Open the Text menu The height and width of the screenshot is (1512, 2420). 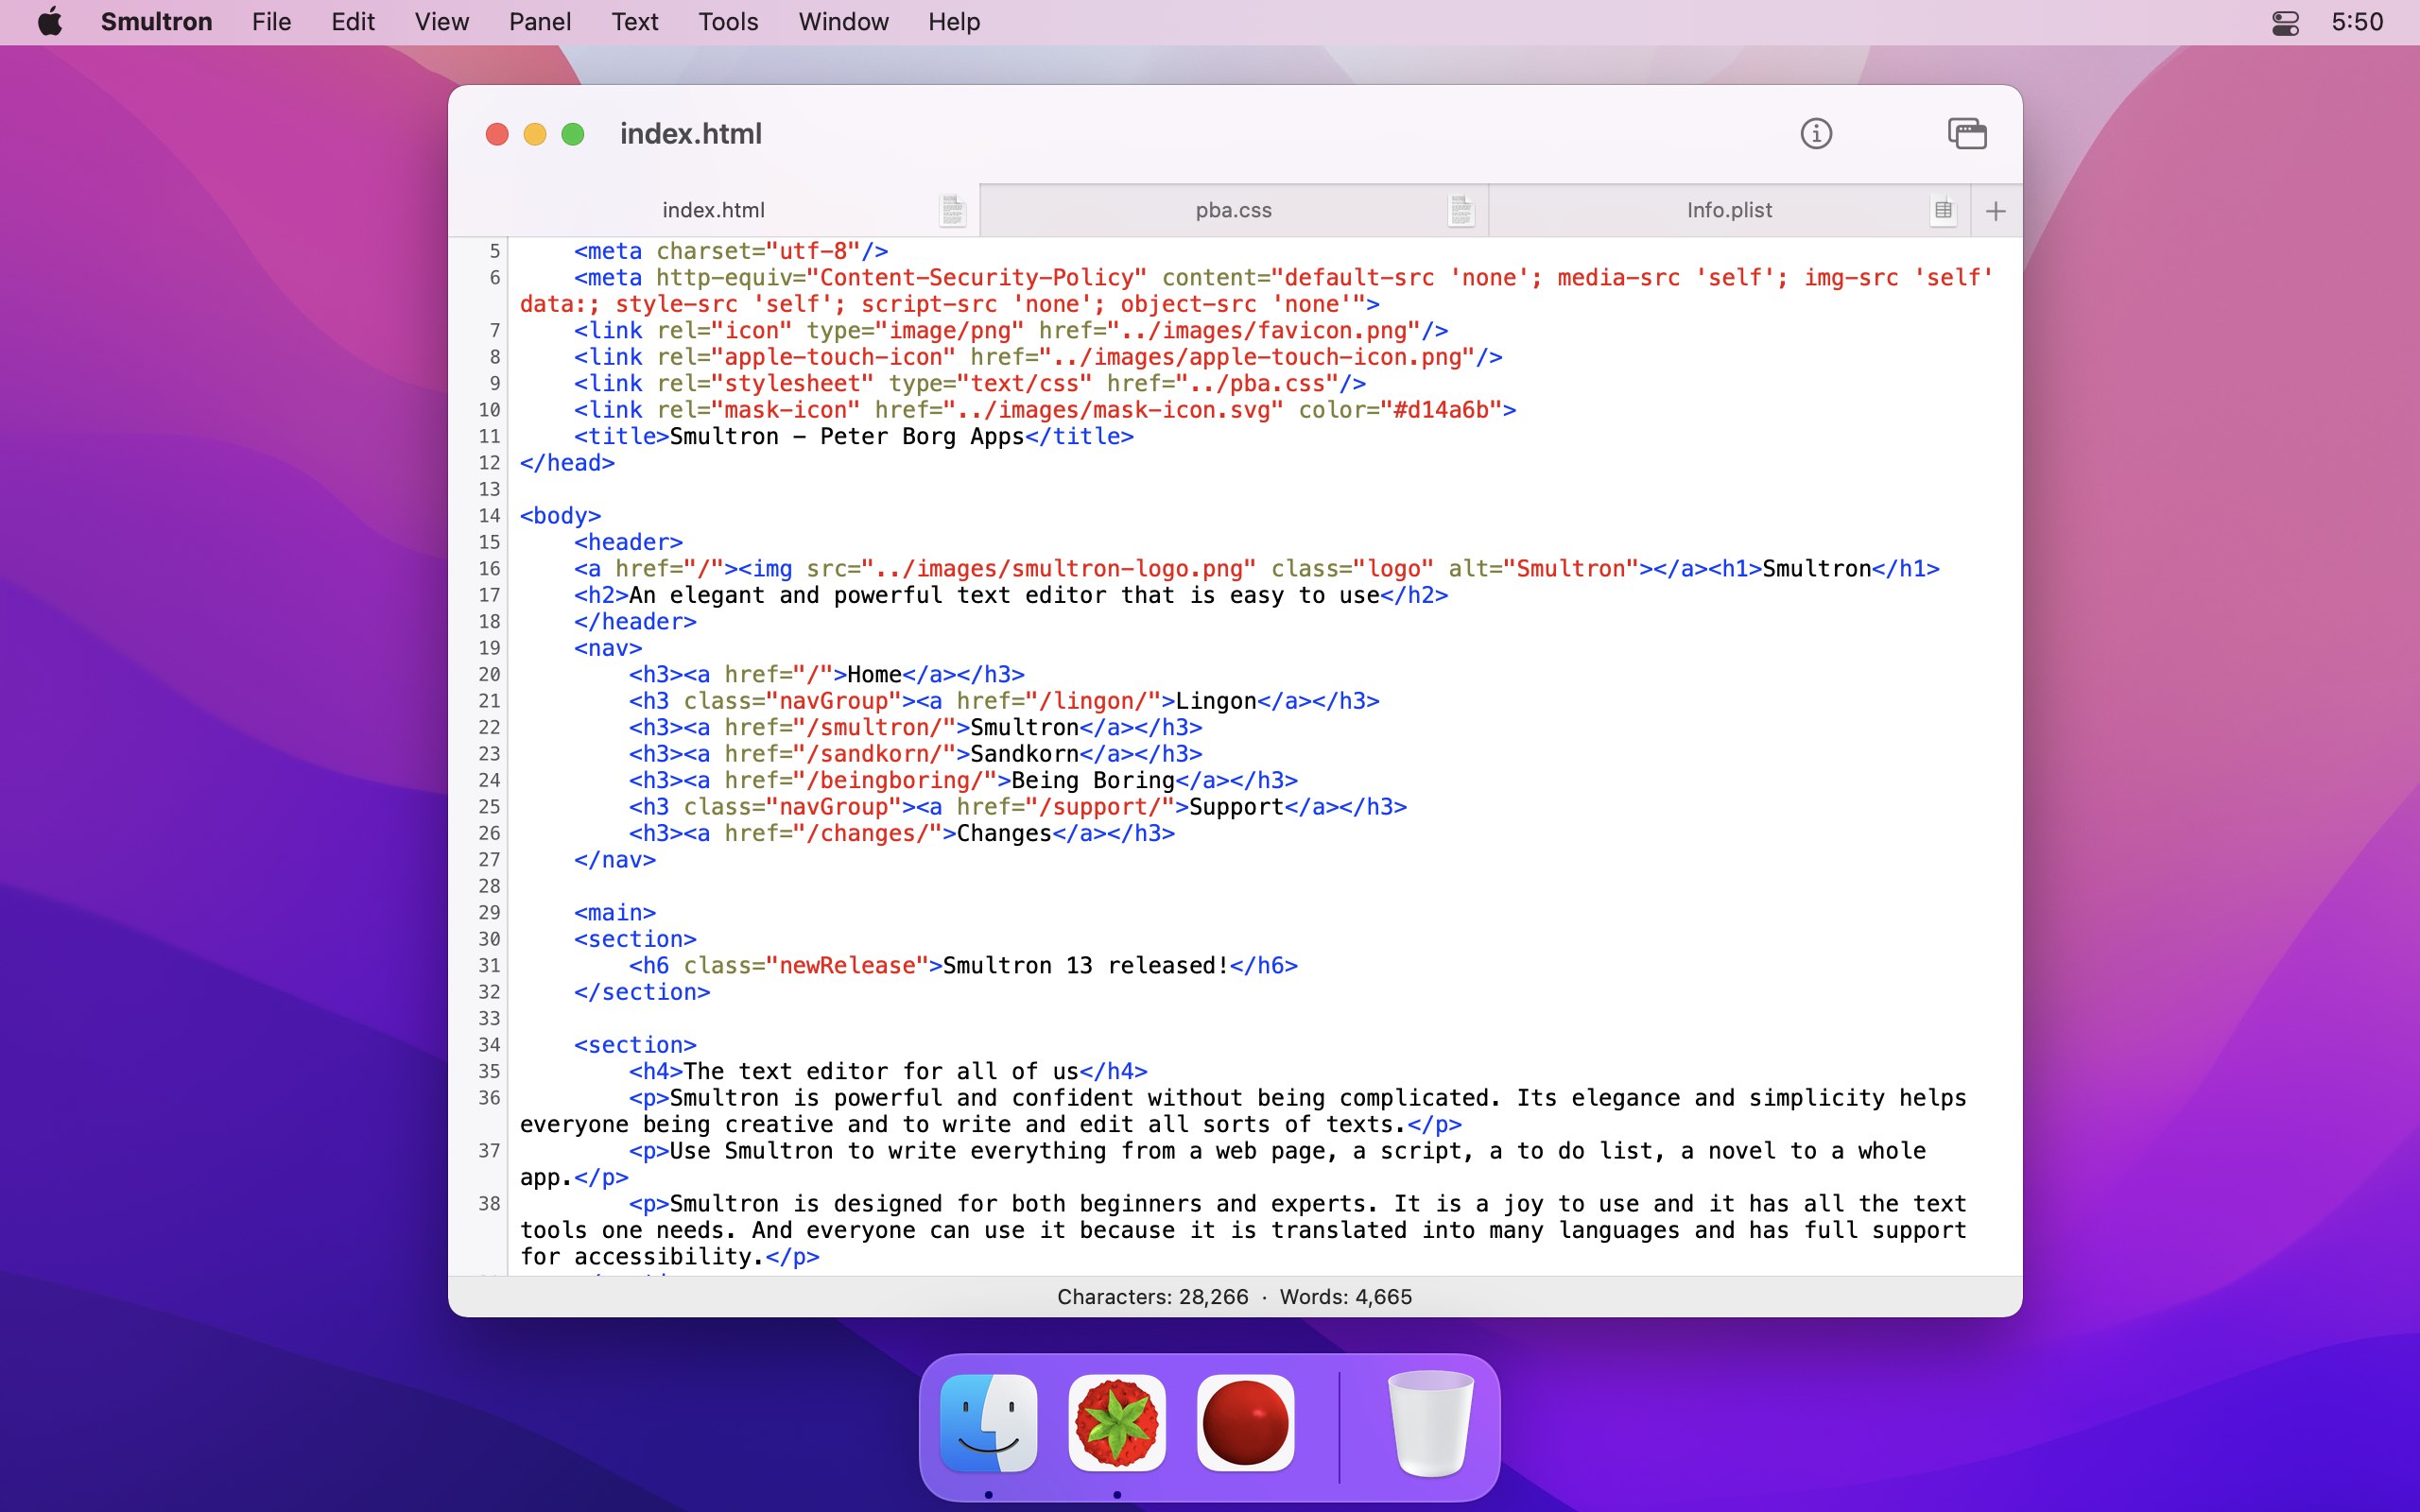tap(635, 22)
